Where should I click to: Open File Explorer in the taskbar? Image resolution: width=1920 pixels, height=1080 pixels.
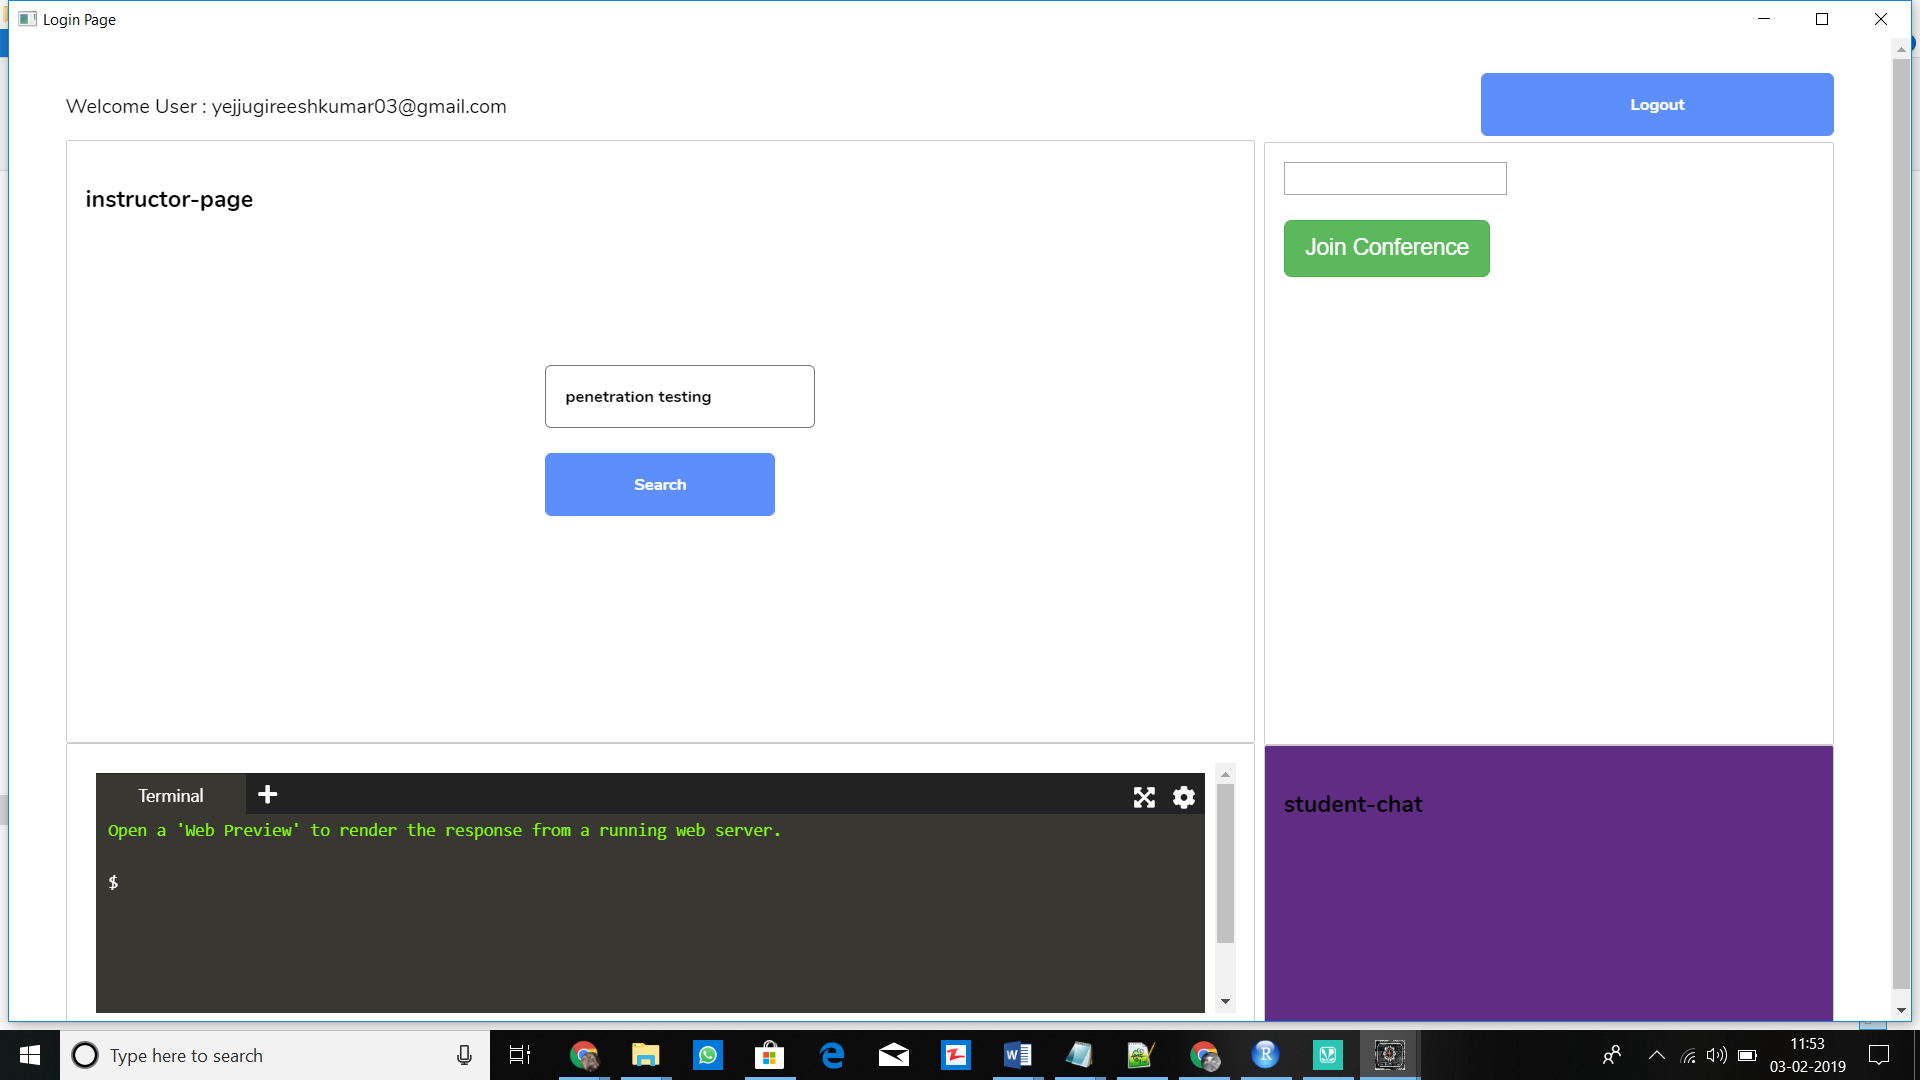pyautogui.click(x=646, y=1055)
